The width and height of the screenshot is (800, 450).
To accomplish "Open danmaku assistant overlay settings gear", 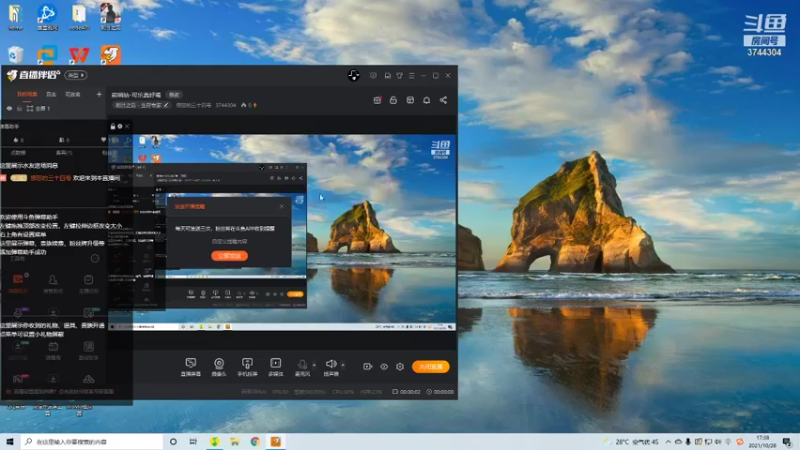I will click(120, 126).
